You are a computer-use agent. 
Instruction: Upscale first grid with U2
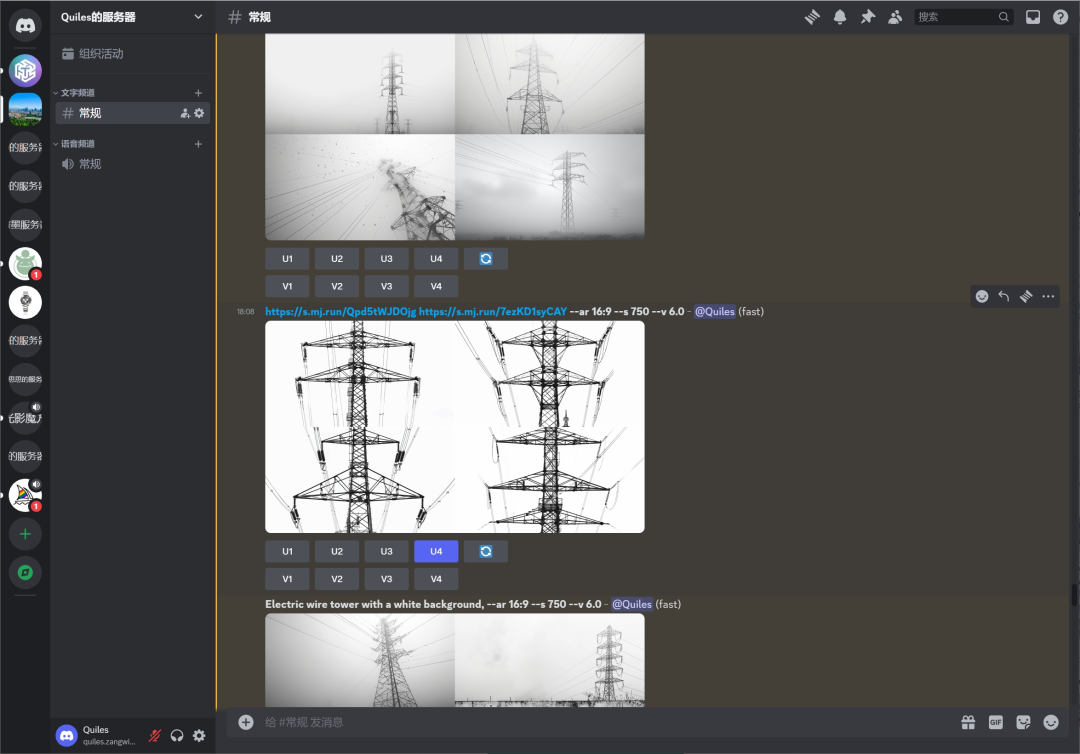tap(337, 259)
